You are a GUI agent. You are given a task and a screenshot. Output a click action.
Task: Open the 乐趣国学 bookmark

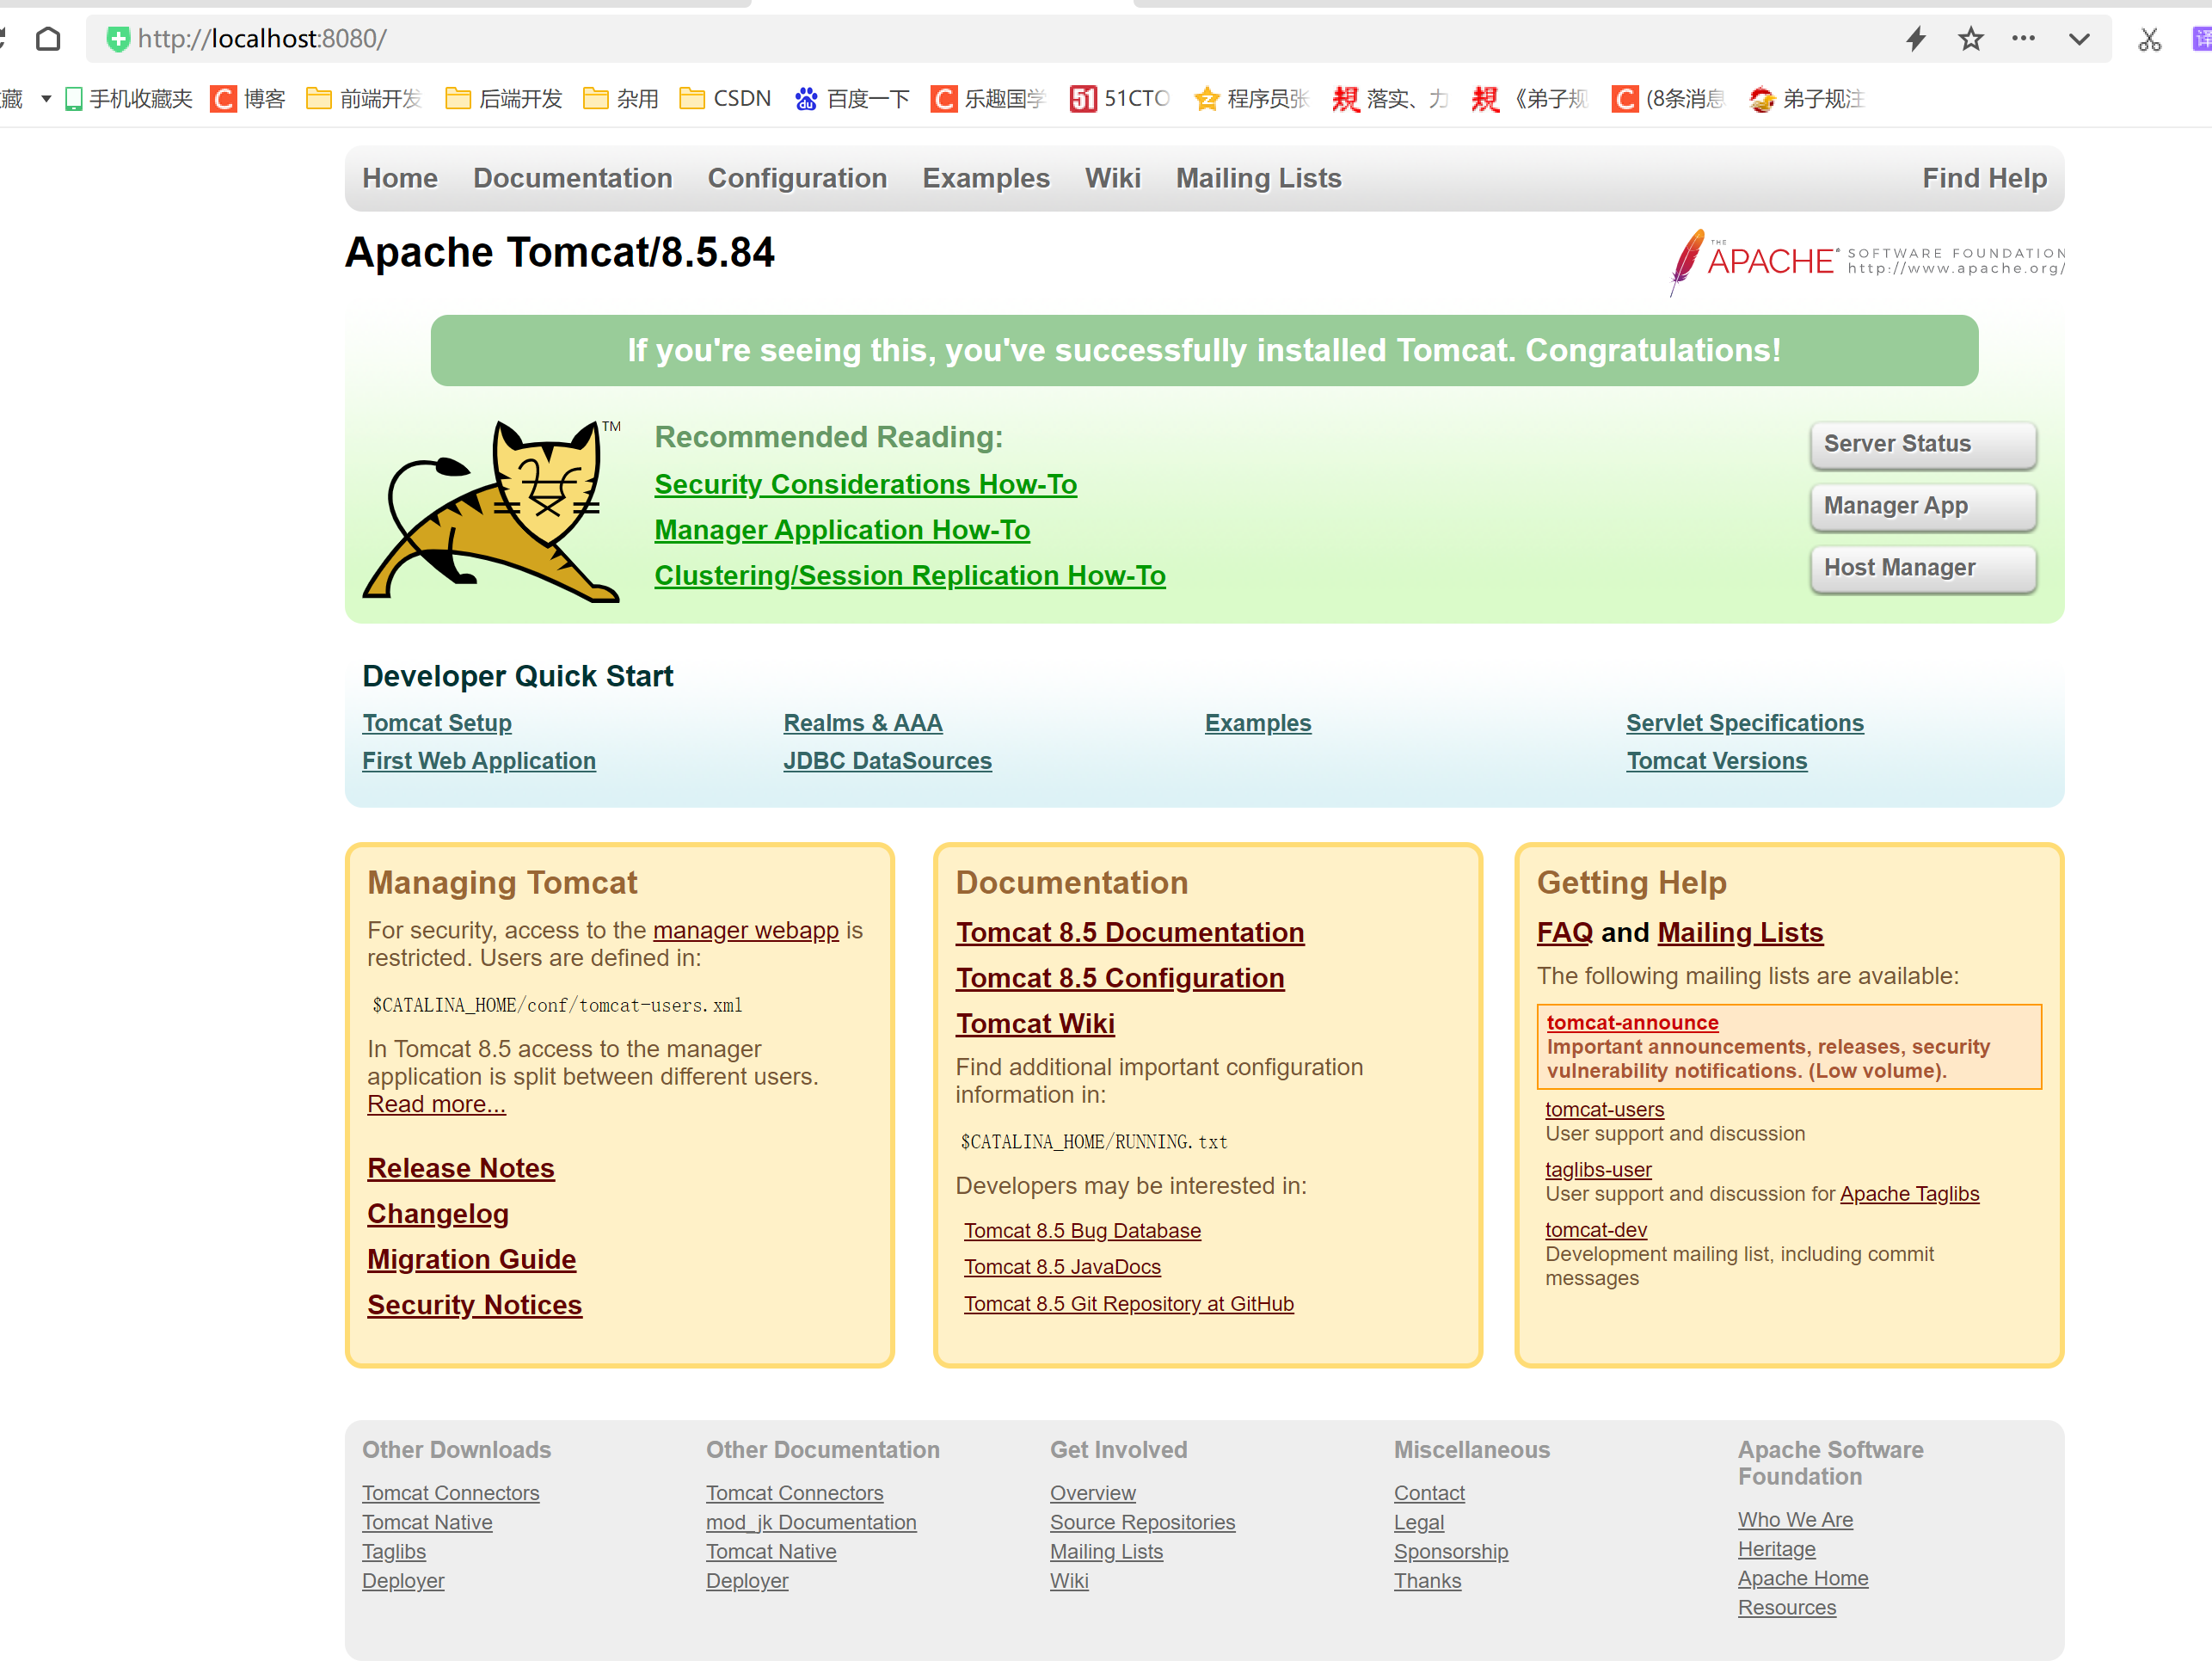pyautogui.click(x=988, y=98)
